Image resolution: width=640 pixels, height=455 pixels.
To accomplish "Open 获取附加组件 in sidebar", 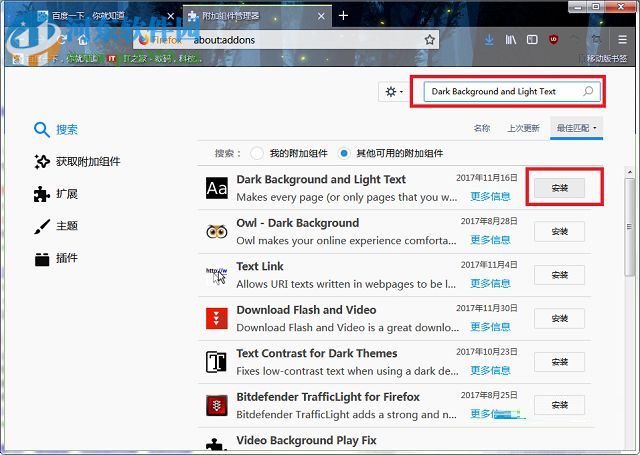I will (x=77, y=162).
